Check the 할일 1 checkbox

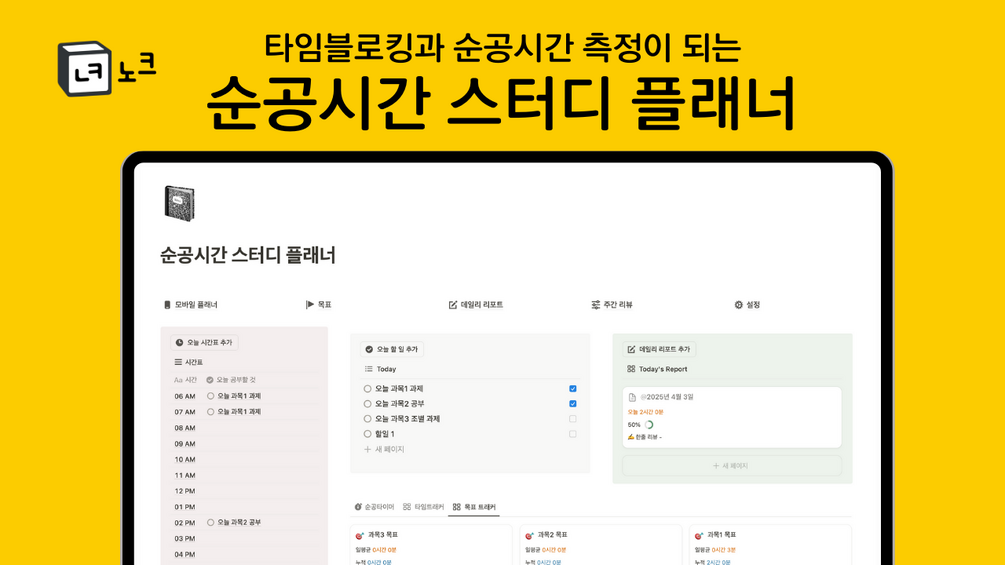coord(572,434)
